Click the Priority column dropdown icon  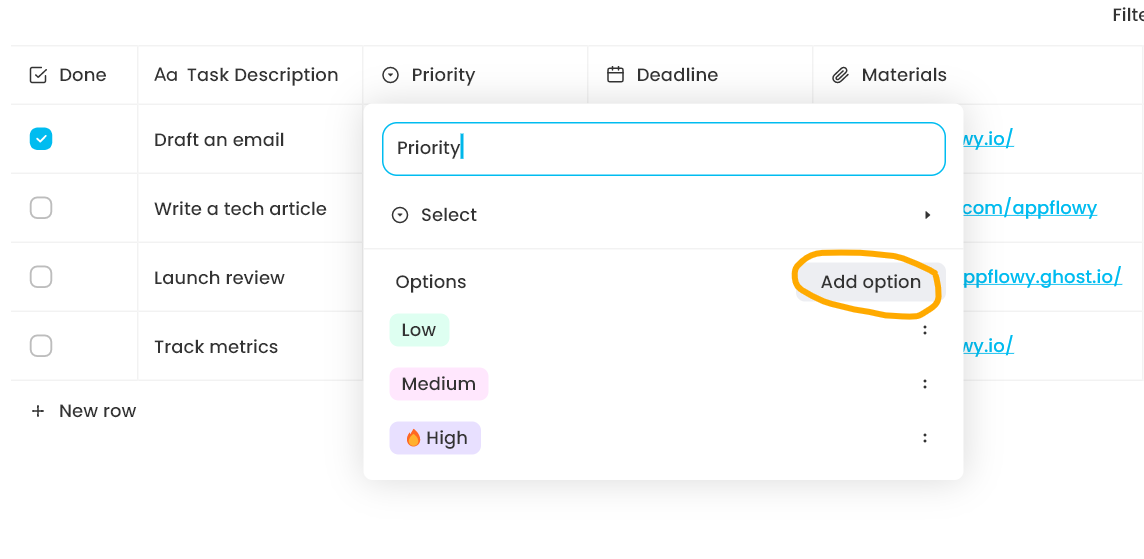tap(391, 75)
